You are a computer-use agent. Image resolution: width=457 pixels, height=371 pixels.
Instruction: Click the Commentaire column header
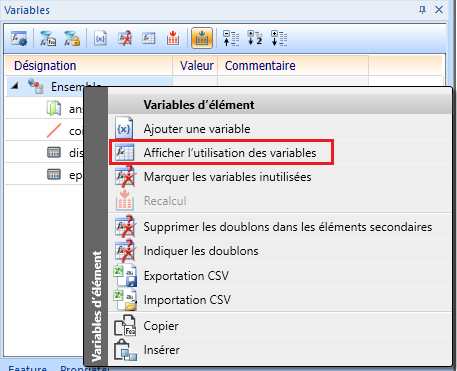click(293, 66)
